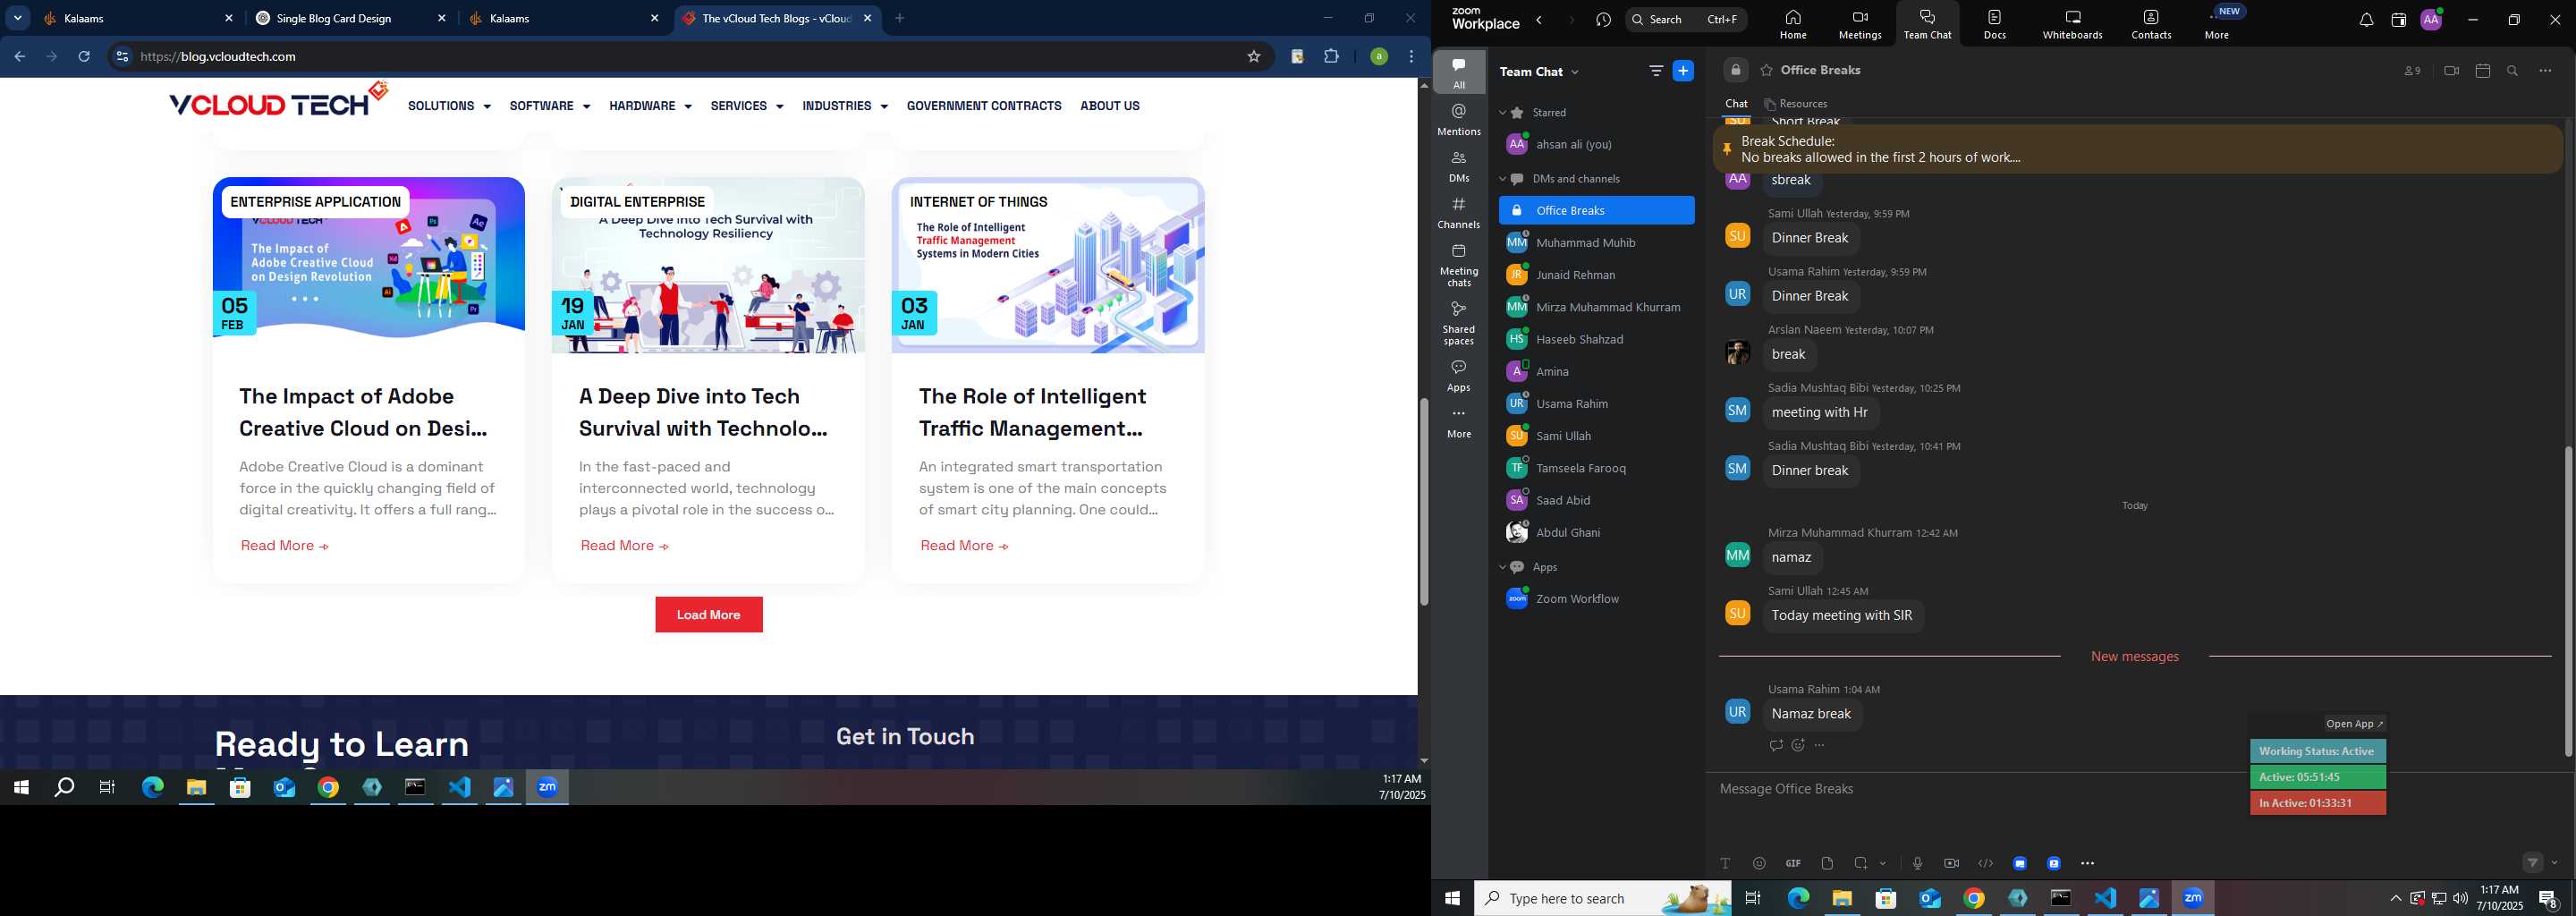This screenshot has height=916, width=2576.
Task: Collapse the DMs and channels section
Action: [1502, 179]
